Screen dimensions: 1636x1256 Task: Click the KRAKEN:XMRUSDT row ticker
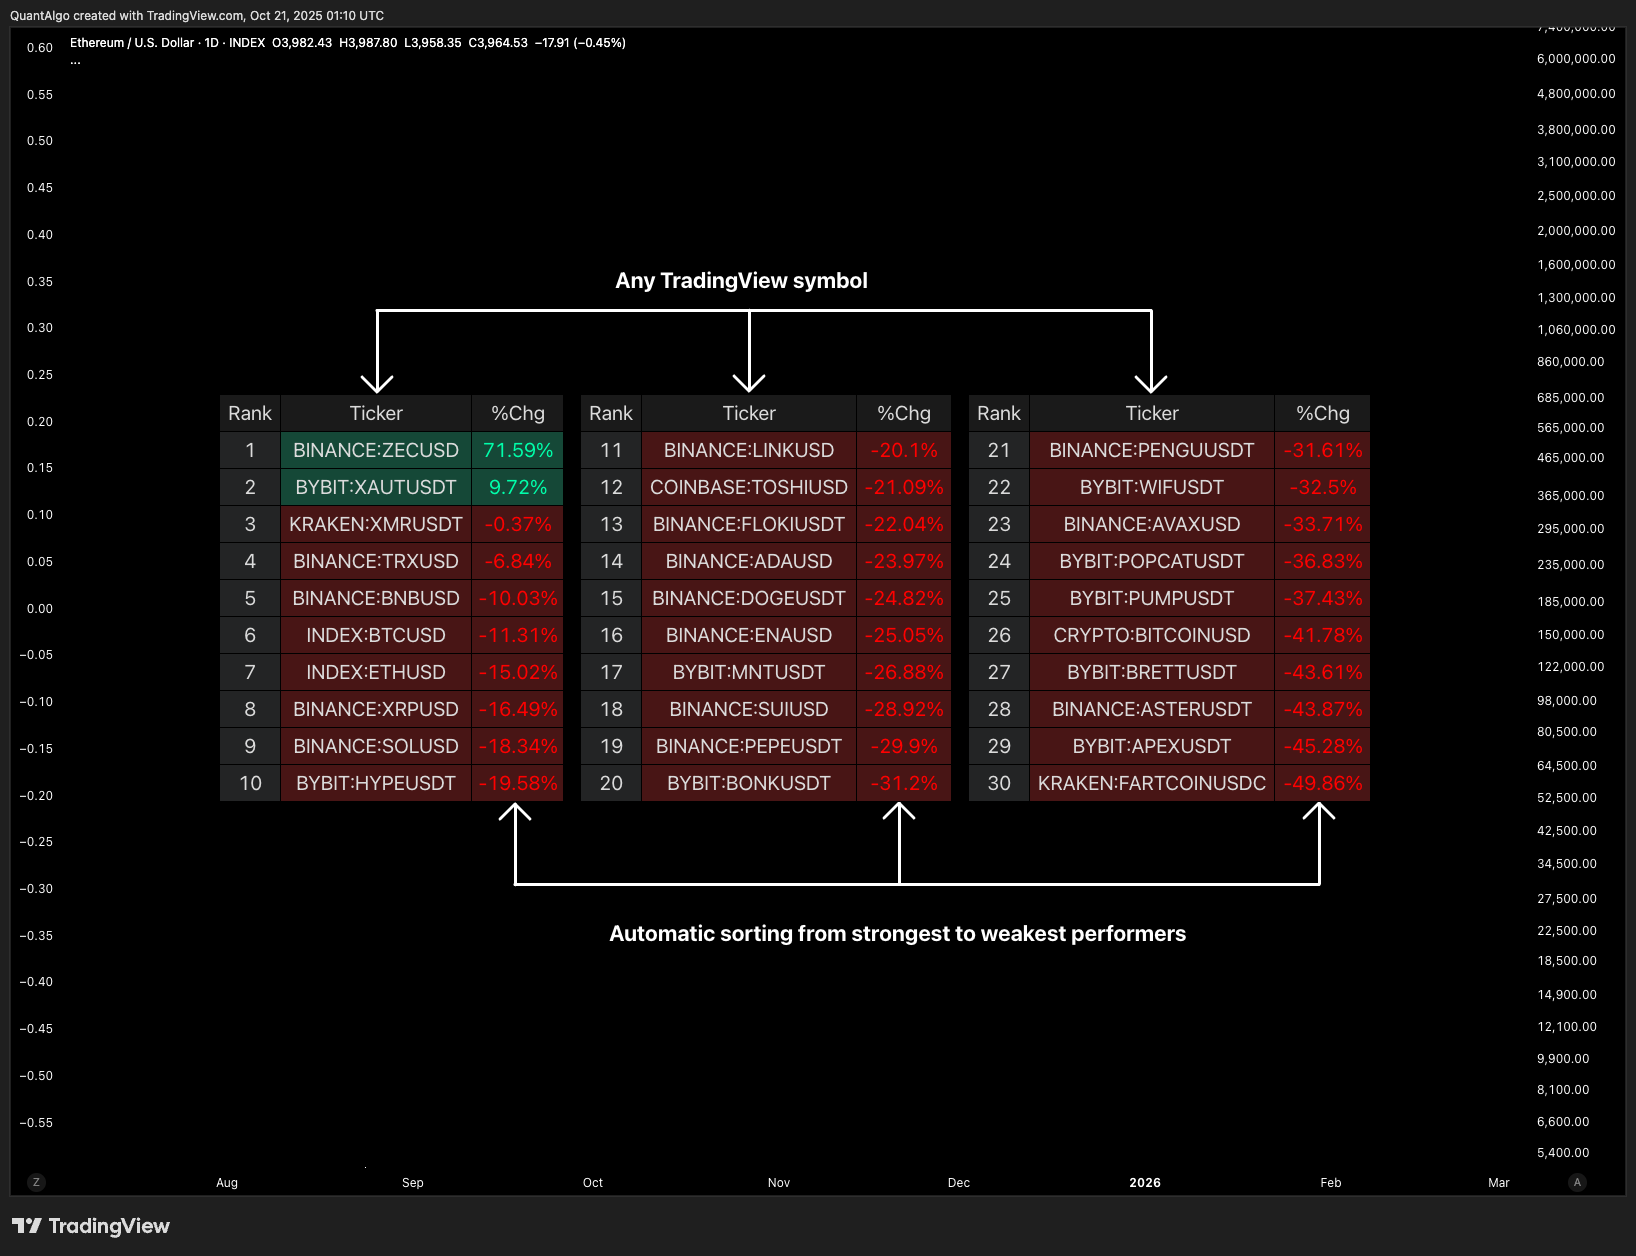click(376, 524)
